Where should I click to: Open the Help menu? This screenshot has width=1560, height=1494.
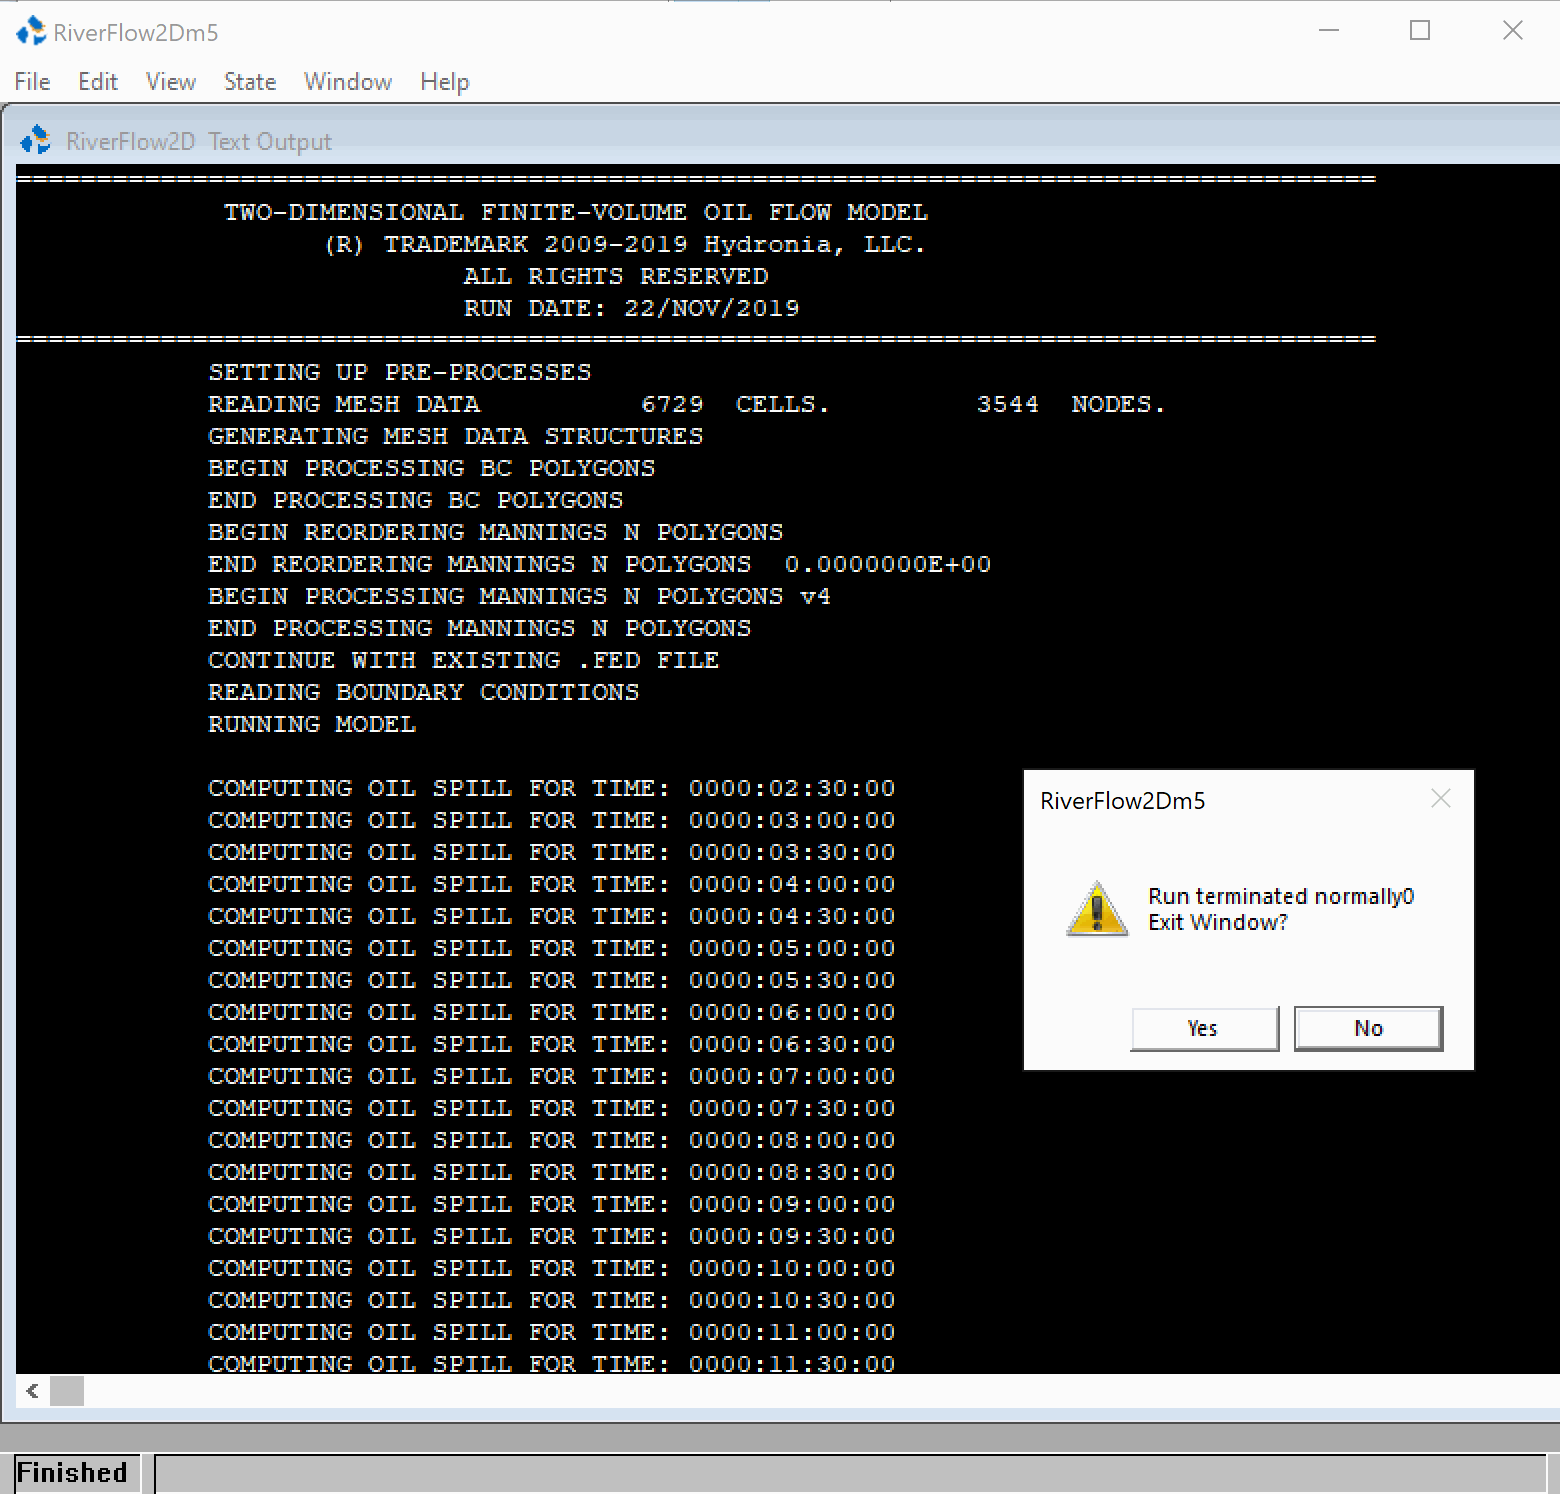445,82
